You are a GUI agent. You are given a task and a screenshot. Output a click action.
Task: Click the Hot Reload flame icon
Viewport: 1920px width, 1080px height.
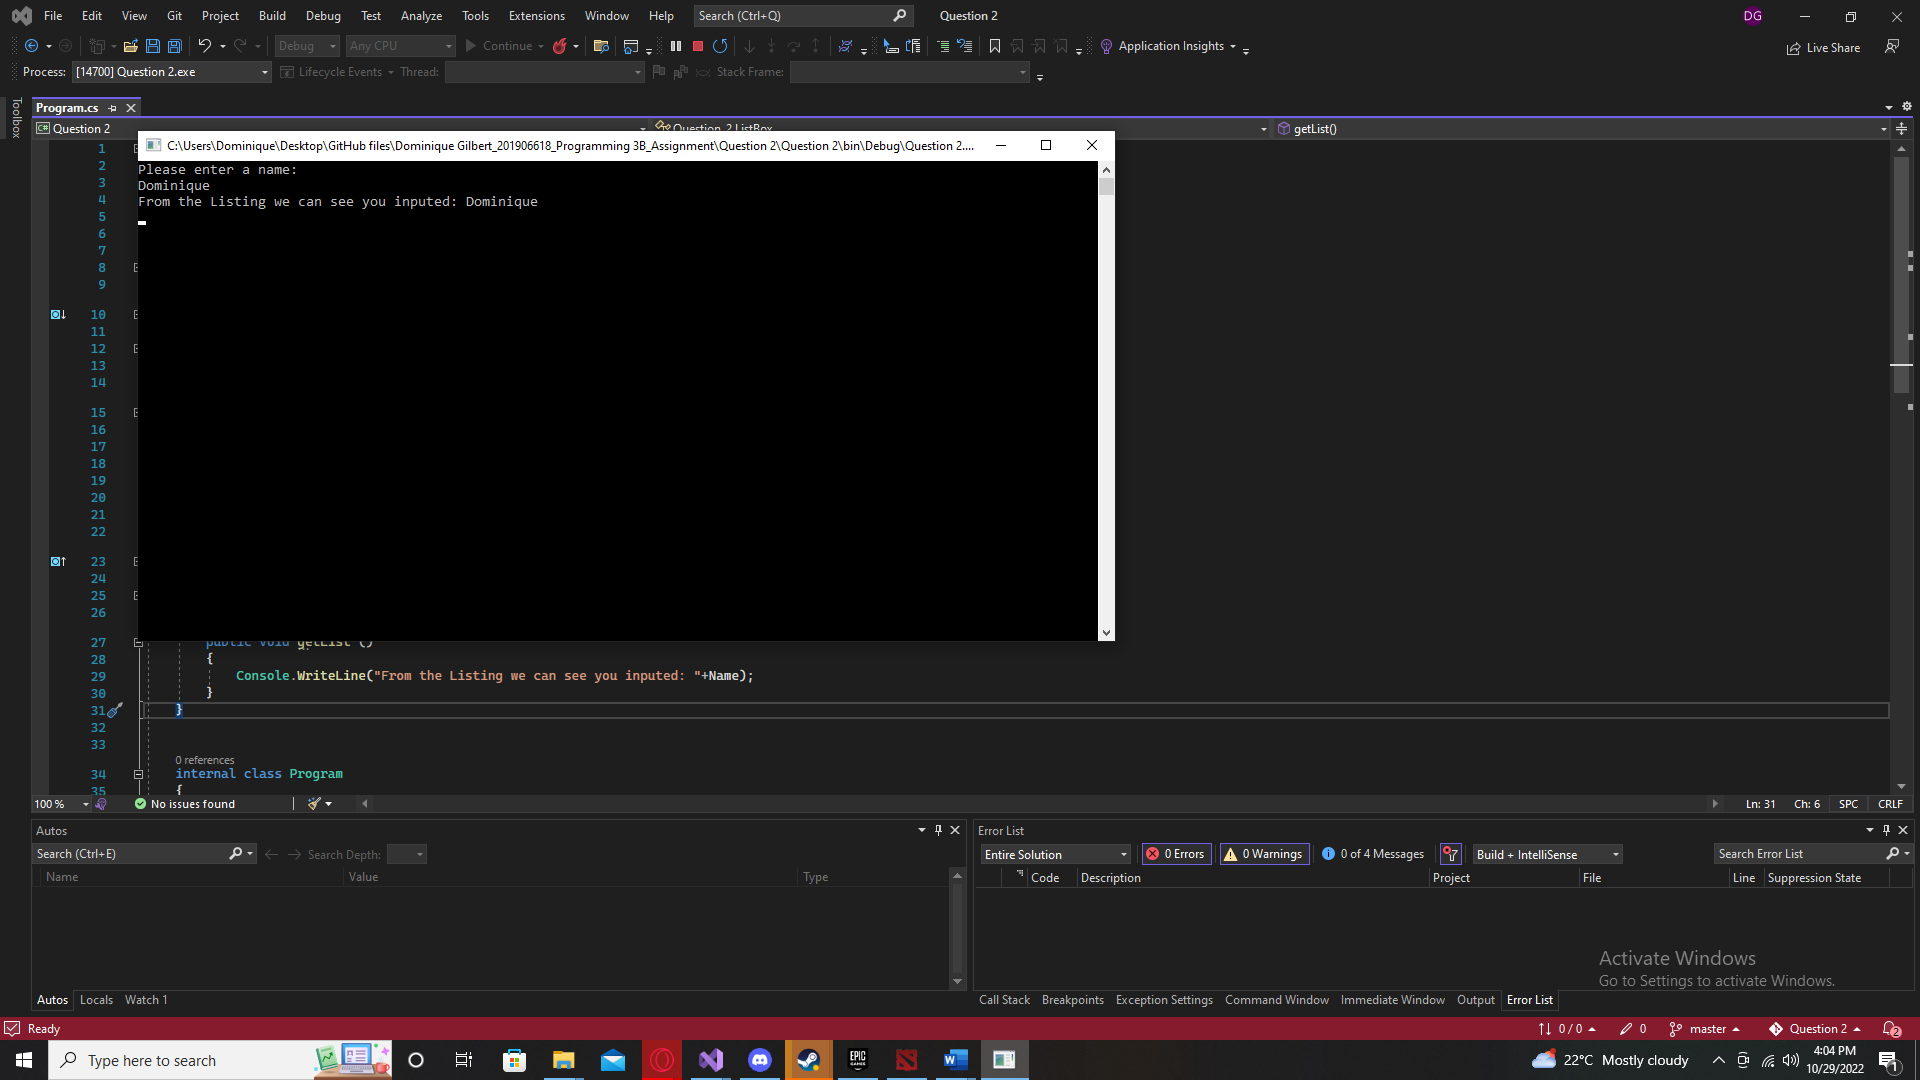point(560,46)
